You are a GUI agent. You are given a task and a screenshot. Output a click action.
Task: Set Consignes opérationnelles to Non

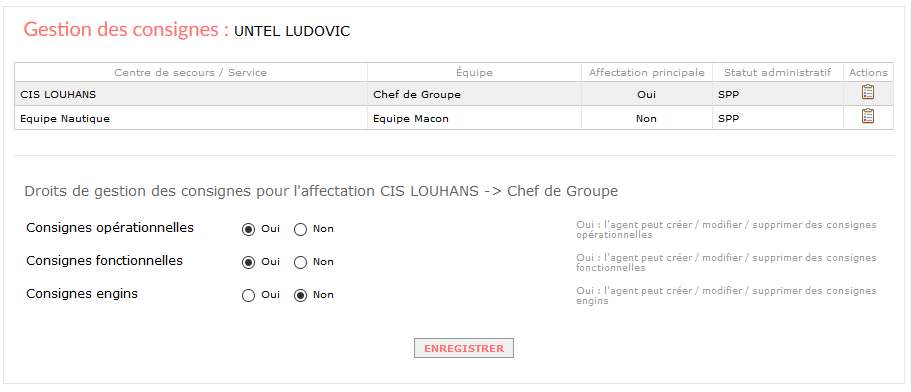300,229
